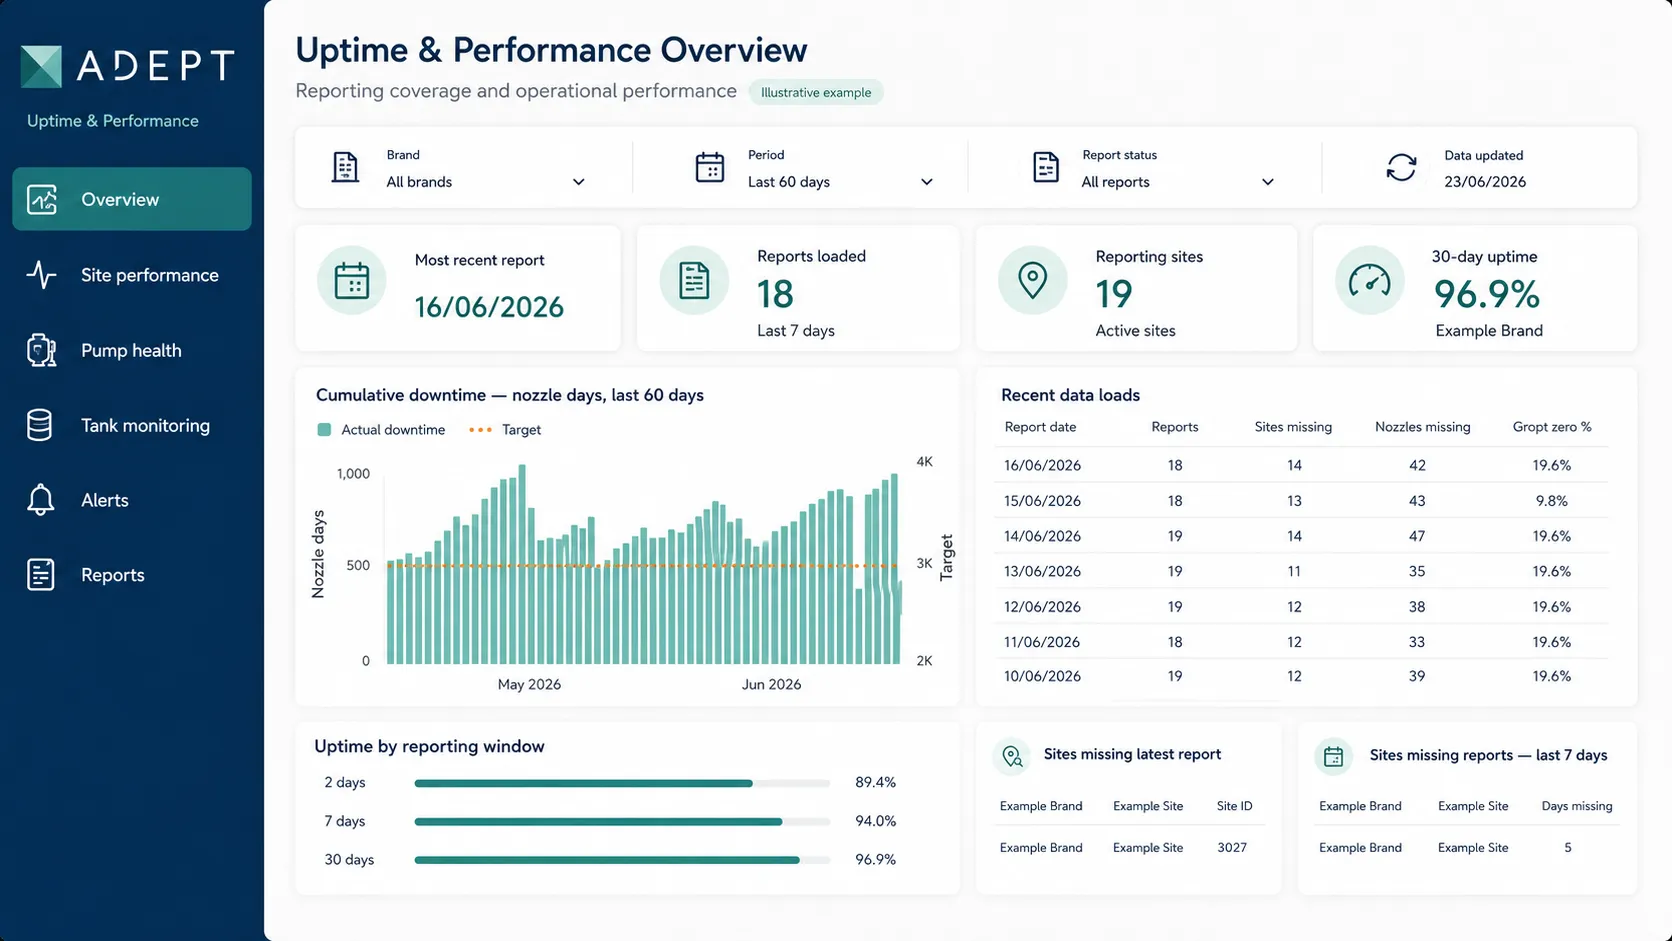Click the Actual downtime legend swatch

324,430
